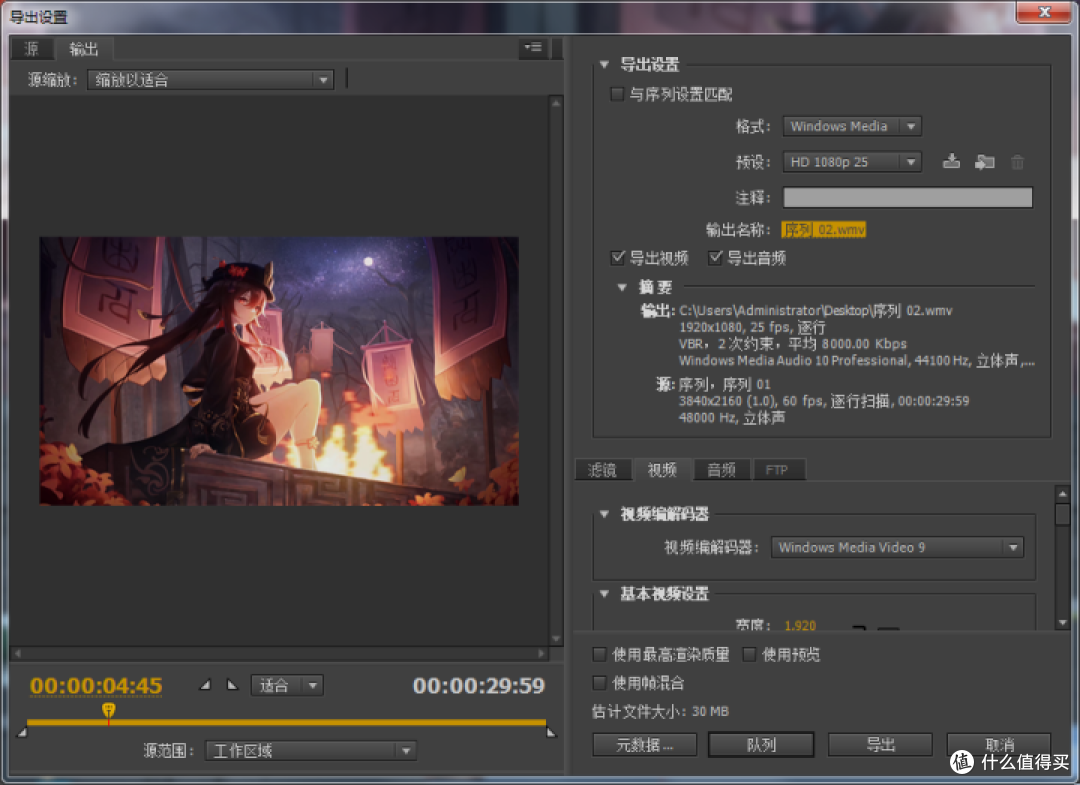Collapse the export settings section

pos(604,64)
